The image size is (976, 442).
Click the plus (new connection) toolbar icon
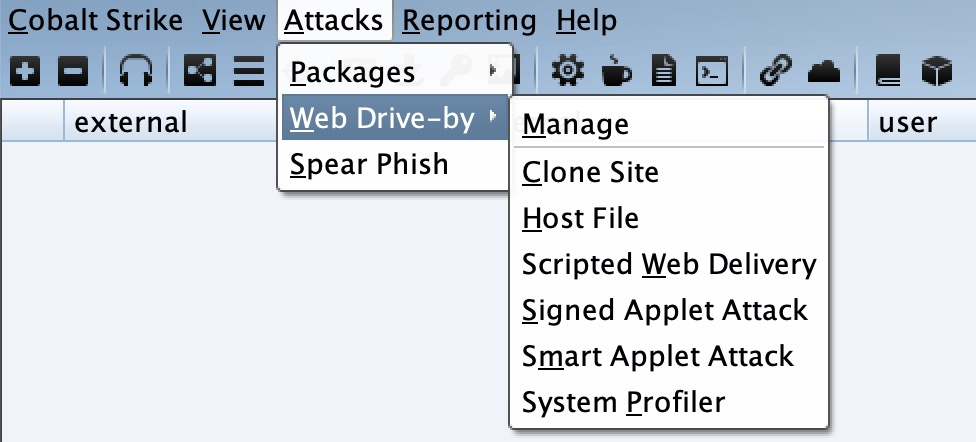(25, 70)
